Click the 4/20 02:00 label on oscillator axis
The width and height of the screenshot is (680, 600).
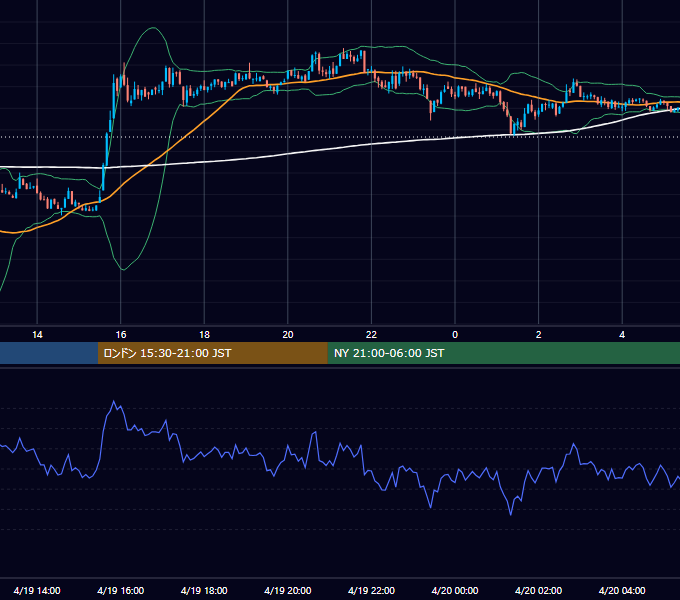pyautogui.click(x=538, y=590)
